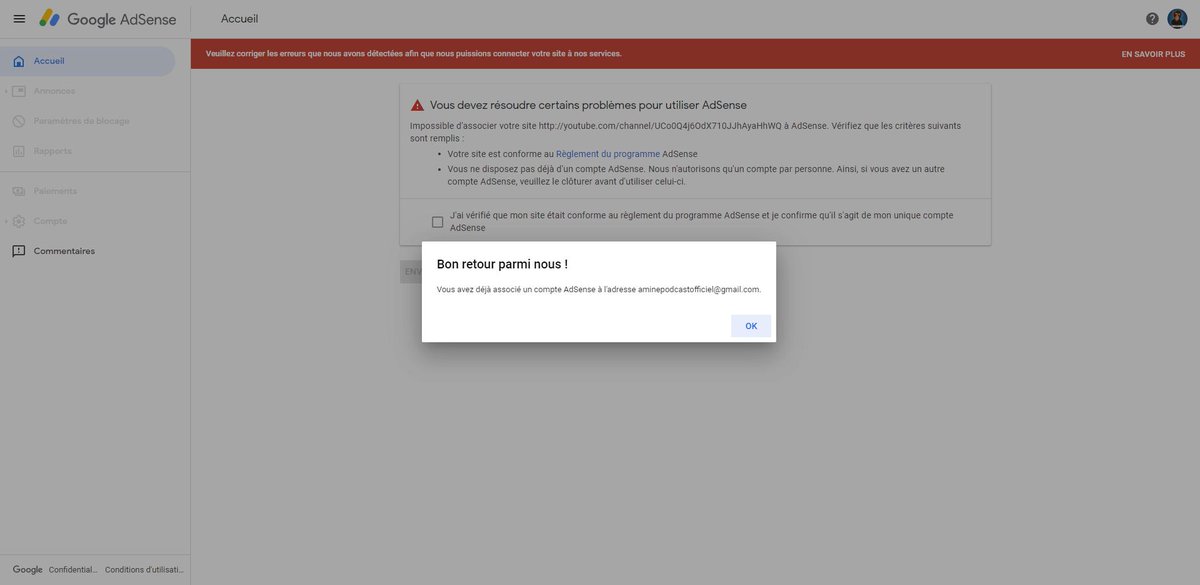Click the Commentaires feedback icon

point(19,251)
